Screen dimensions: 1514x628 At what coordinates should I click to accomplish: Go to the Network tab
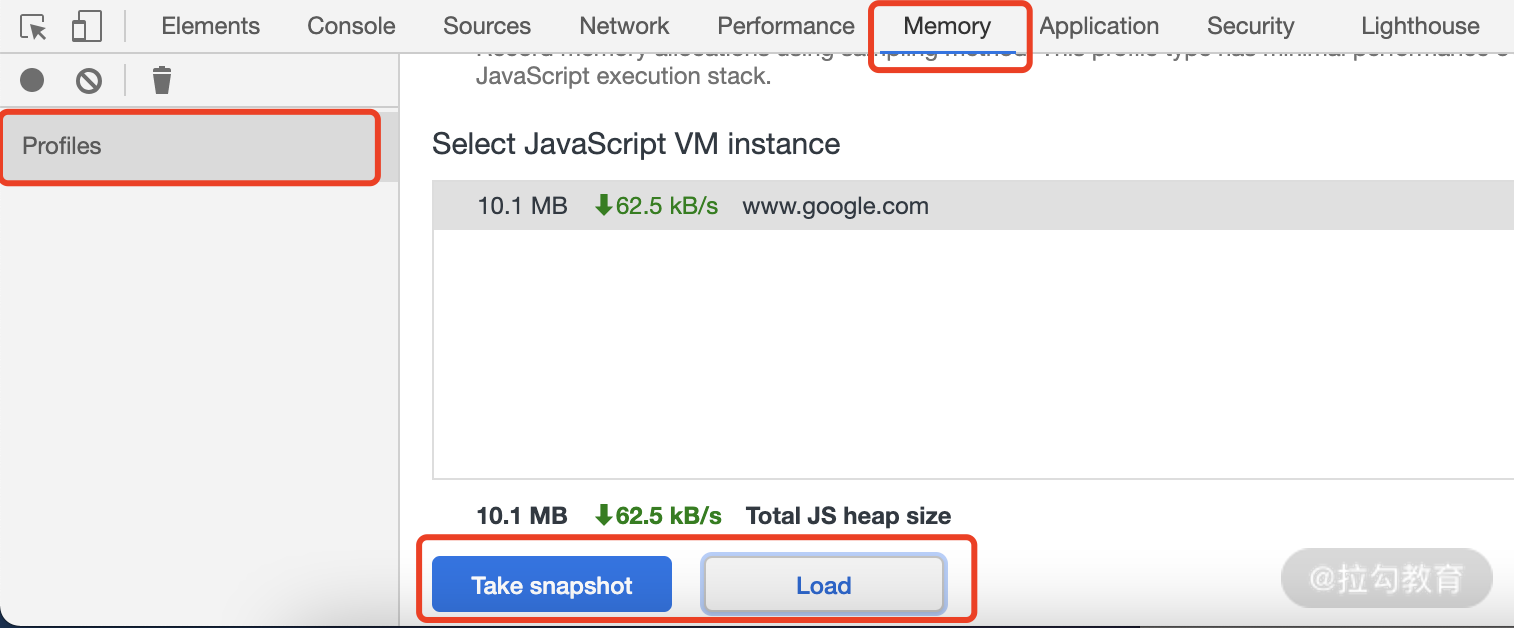624,27
